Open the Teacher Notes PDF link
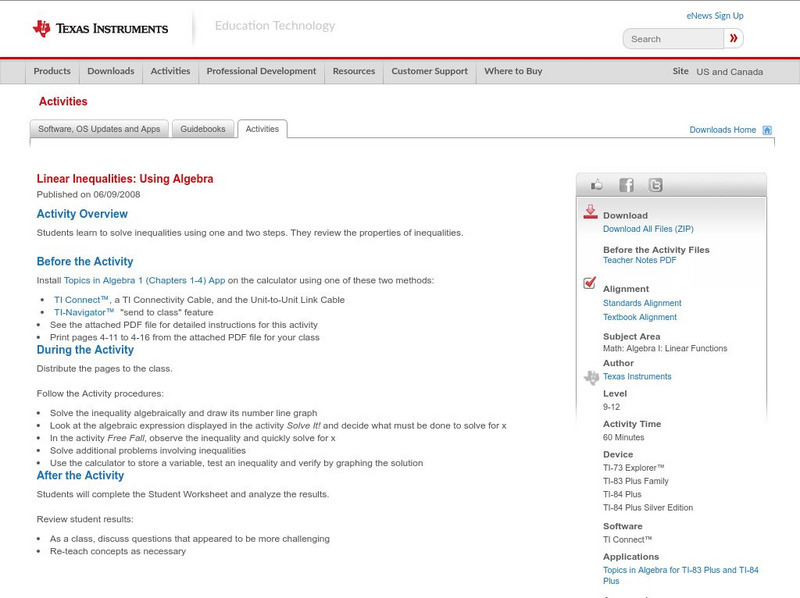The height and width of the screenshot is (598, 800). tap(639, 260)
